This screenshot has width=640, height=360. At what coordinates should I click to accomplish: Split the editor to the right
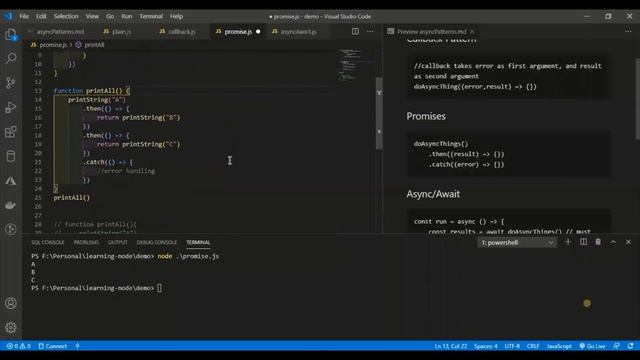click(x=356, y=31)
